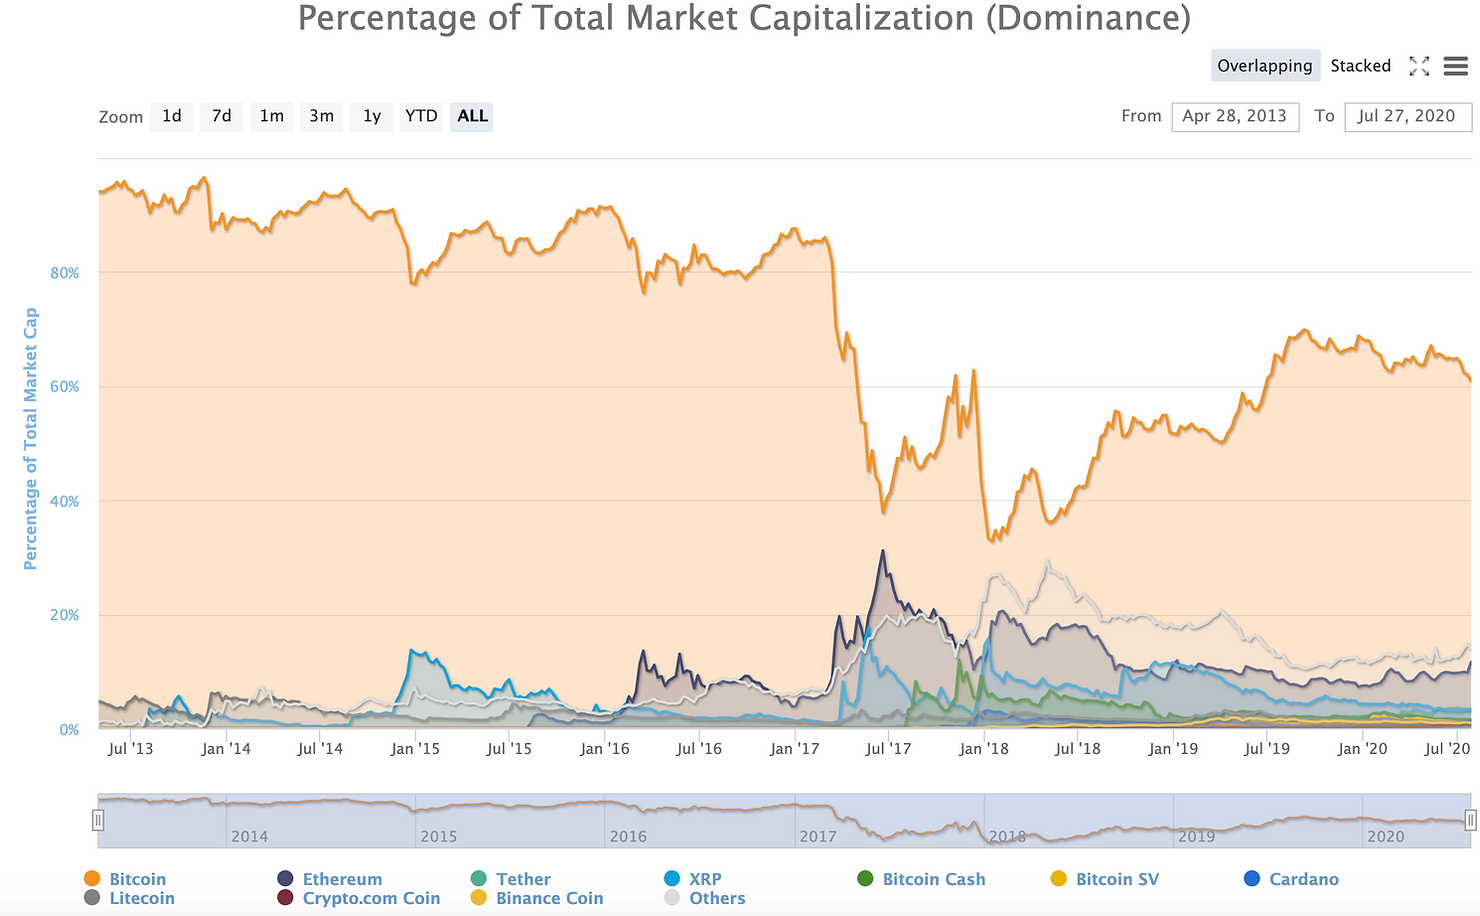Open the chart hamburger menu
1480x916 pixels.
point(1456,66)
